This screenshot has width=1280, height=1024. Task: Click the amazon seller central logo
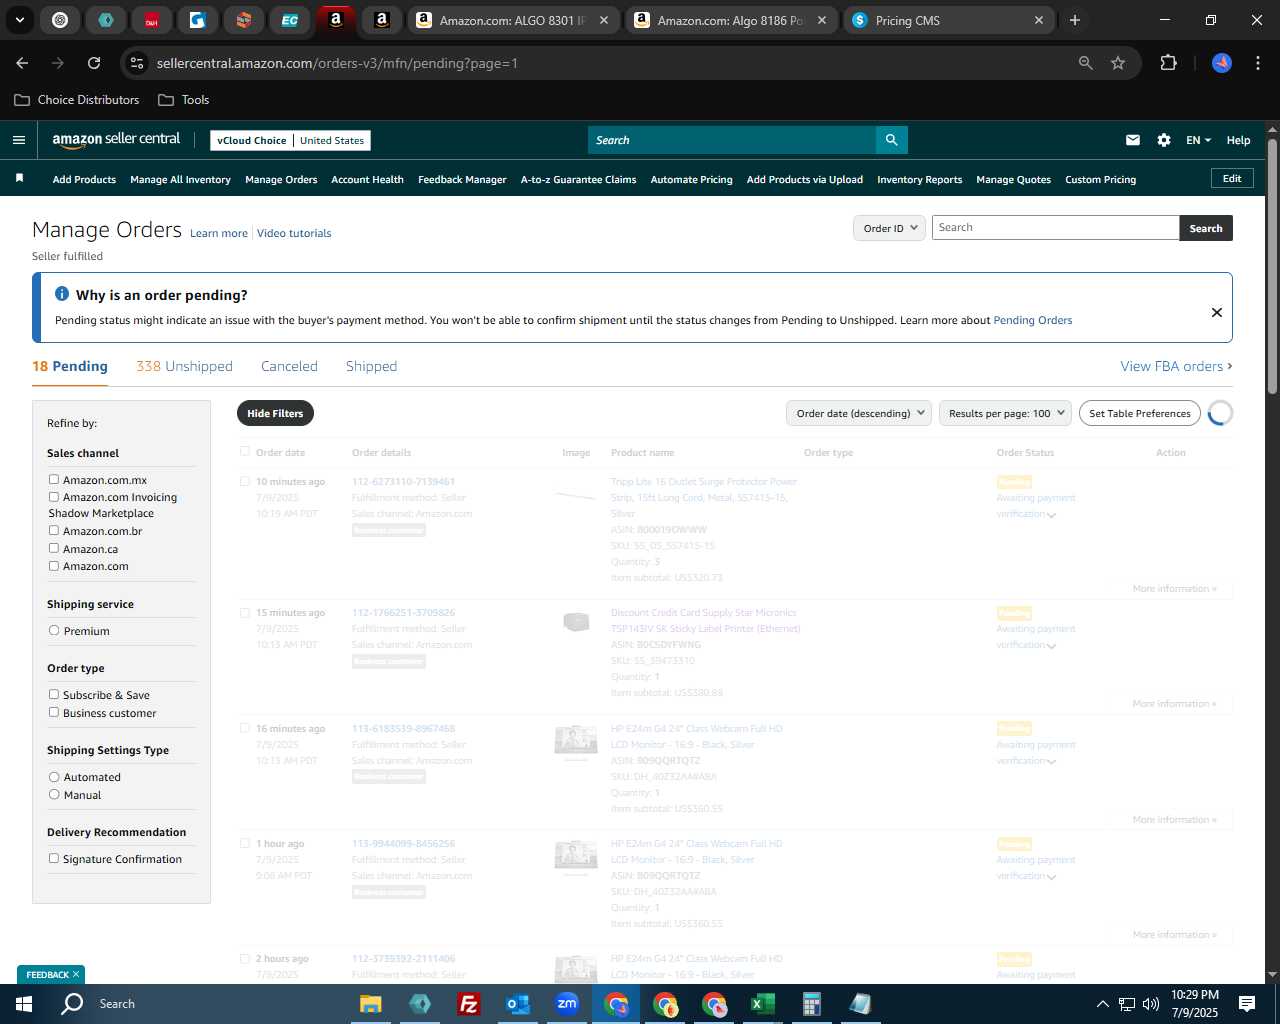click(x=116, y=140)
